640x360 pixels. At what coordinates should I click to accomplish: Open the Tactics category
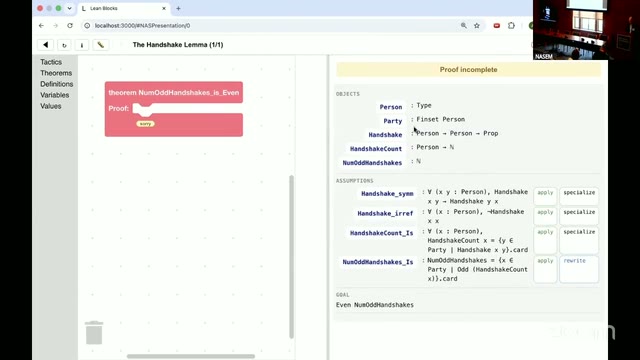click(51, 62)
